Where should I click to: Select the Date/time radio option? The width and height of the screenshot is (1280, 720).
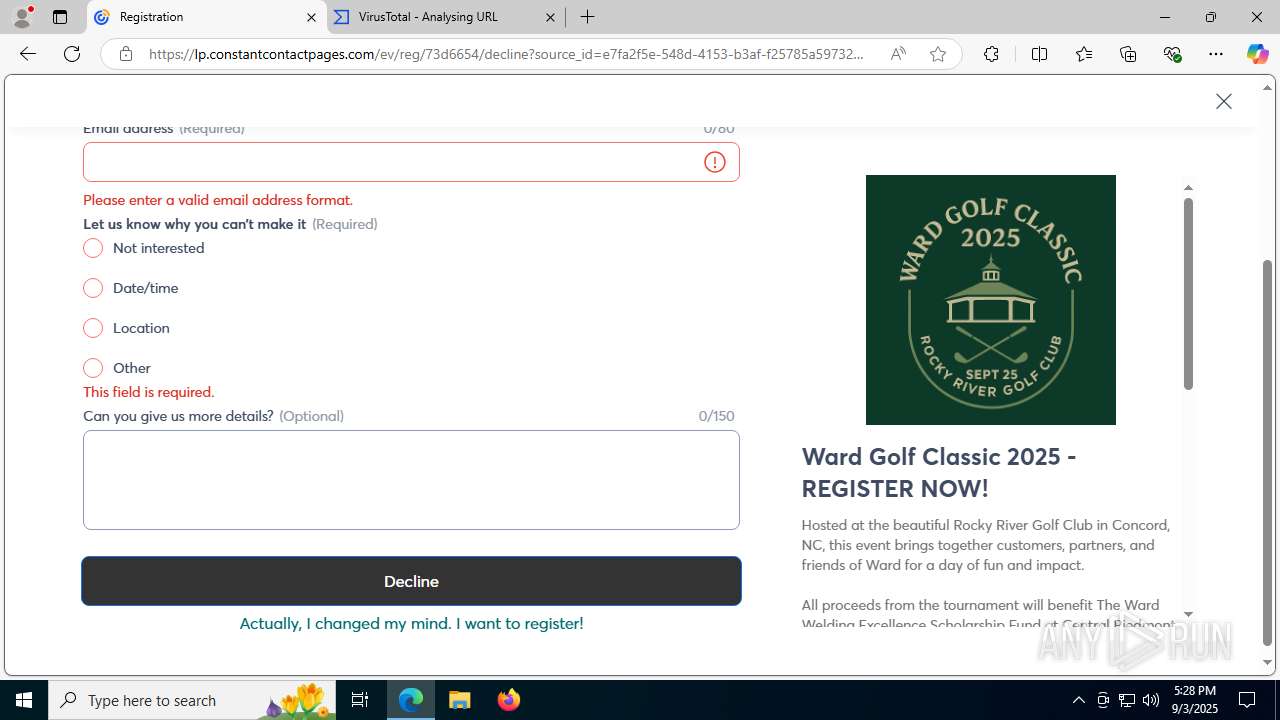coord(93,288)
